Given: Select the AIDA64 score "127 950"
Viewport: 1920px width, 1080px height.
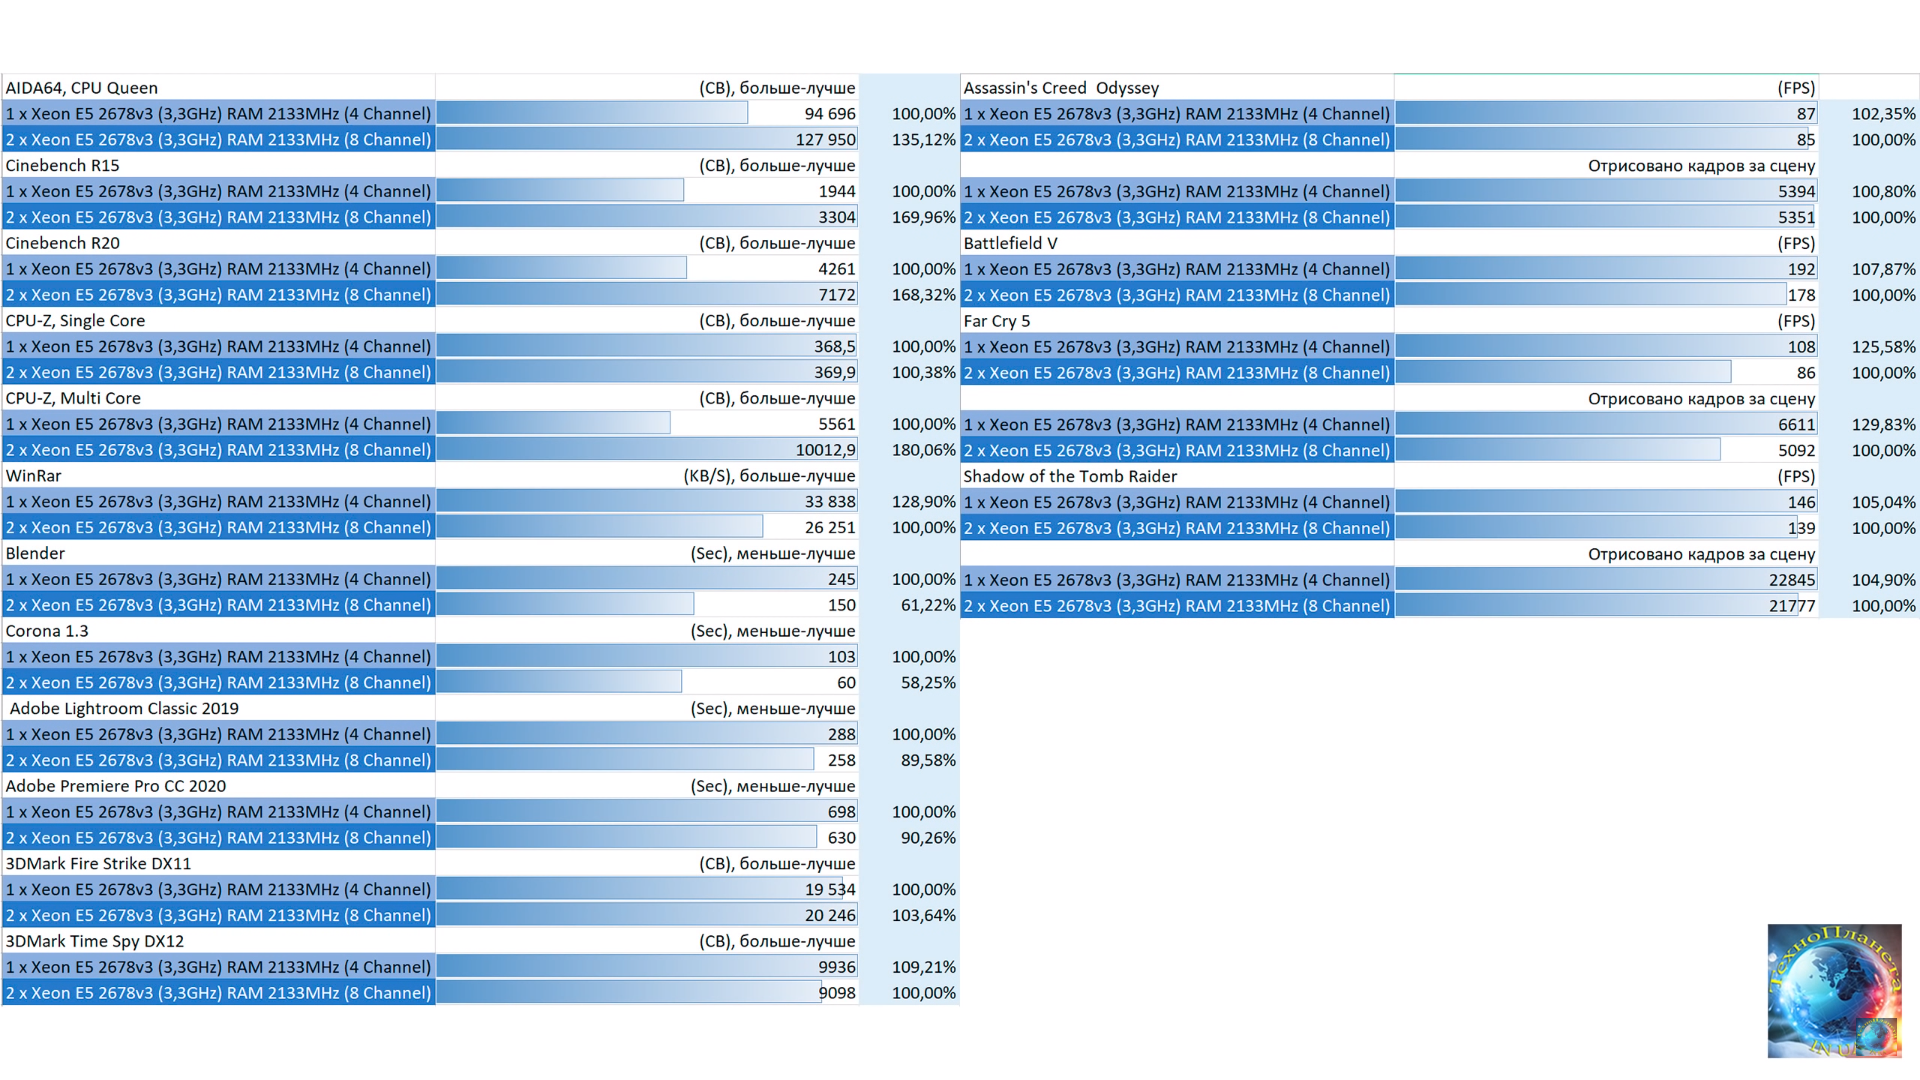Looking at the screenshot, I should pyautogui.click(x=825, y=140).
